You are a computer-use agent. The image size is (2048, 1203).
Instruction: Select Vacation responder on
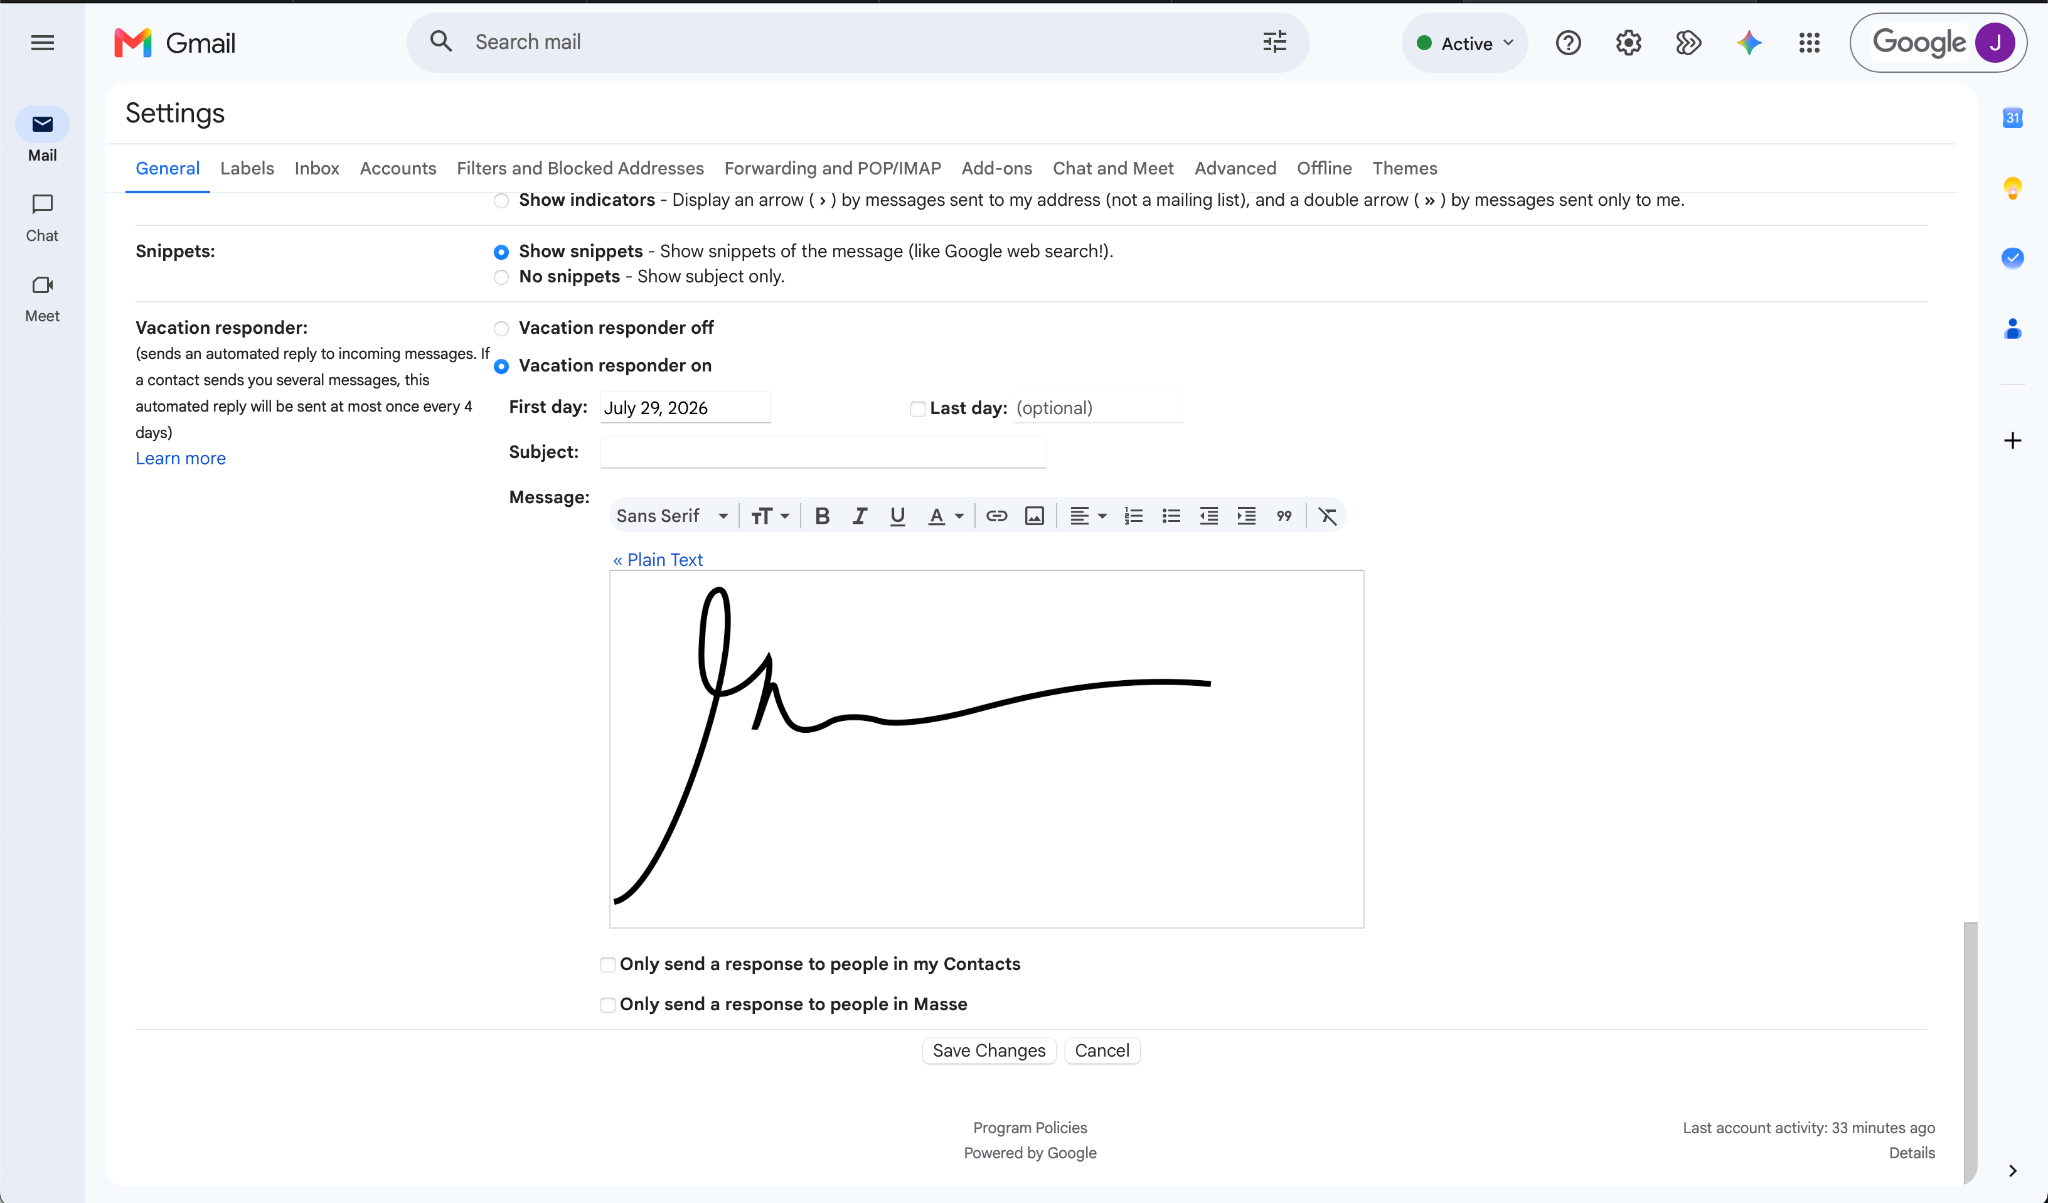(x=501, y=366)
